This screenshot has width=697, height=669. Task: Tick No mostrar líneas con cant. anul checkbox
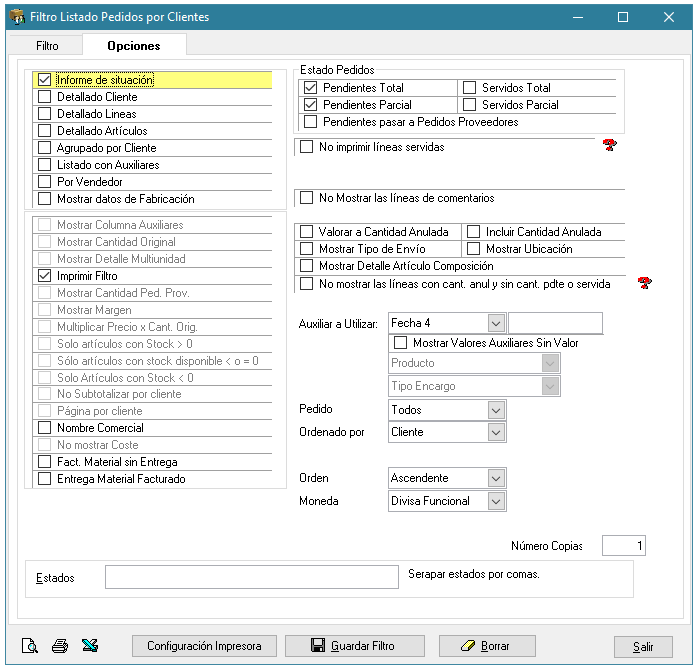point(306,284)
